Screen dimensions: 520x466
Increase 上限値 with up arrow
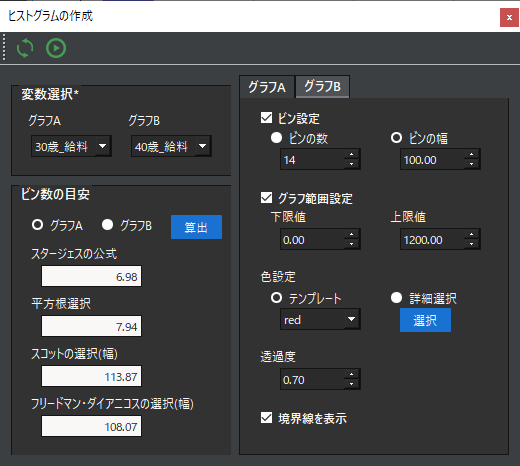471,234
